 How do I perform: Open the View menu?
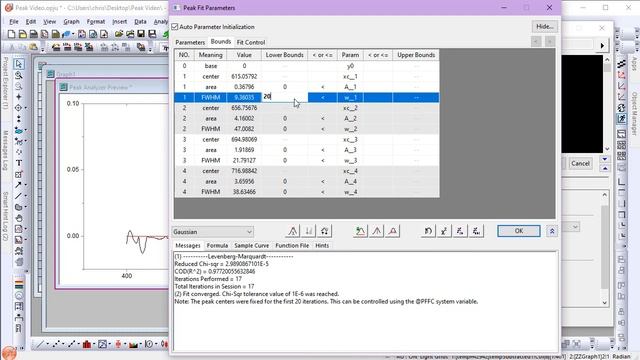point(49,22)
